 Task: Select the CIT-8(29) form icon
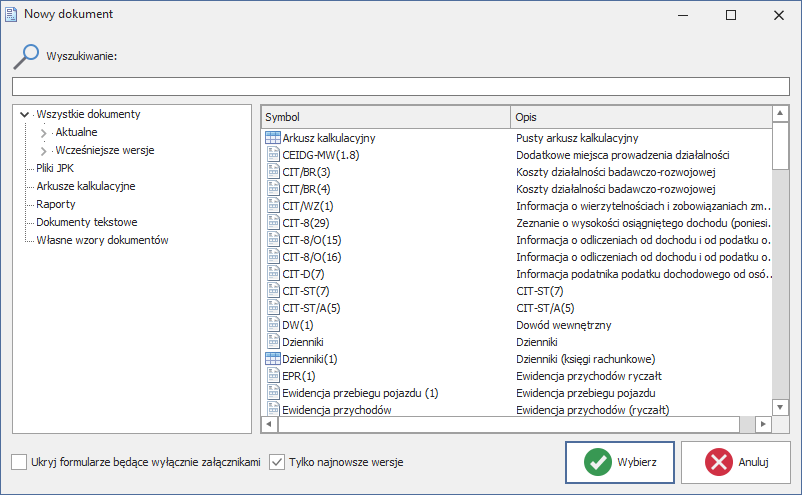point(273,223)
